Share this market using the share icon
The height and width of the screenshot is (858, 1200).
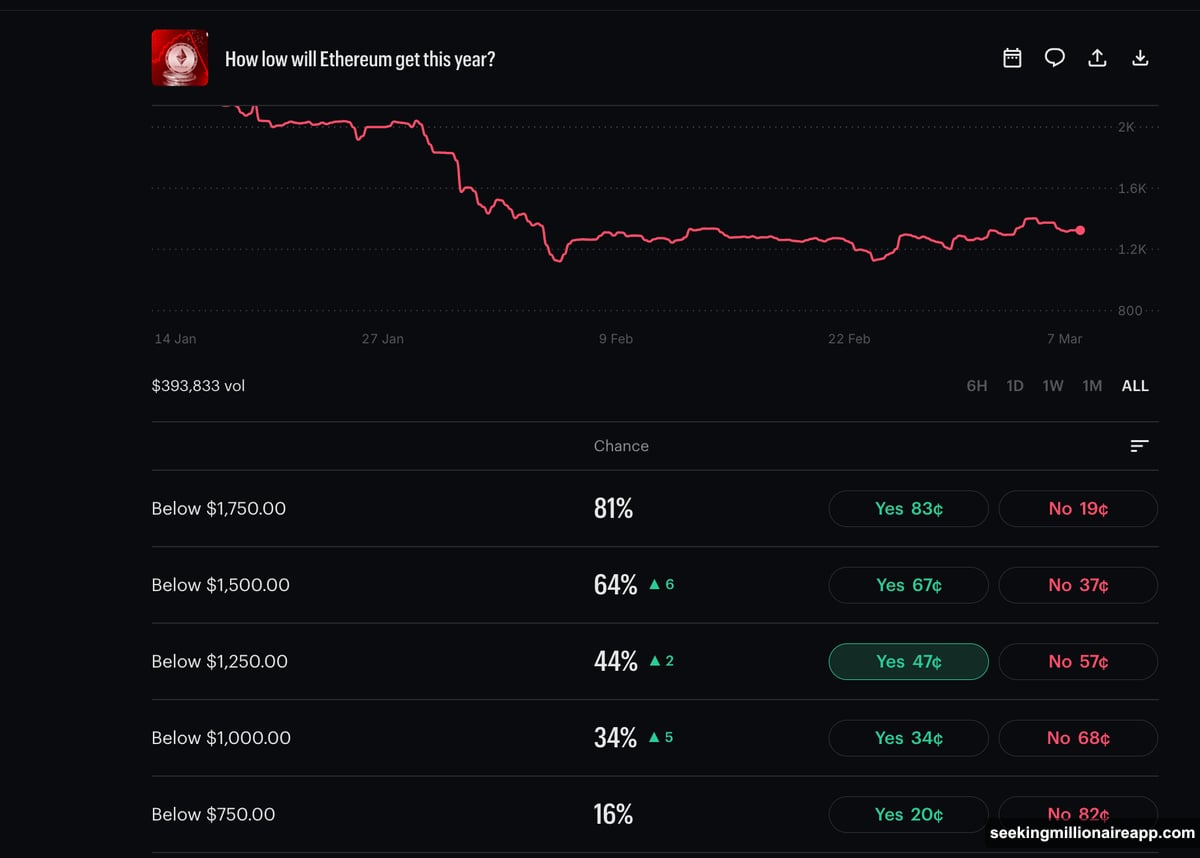coord(1097,58)
